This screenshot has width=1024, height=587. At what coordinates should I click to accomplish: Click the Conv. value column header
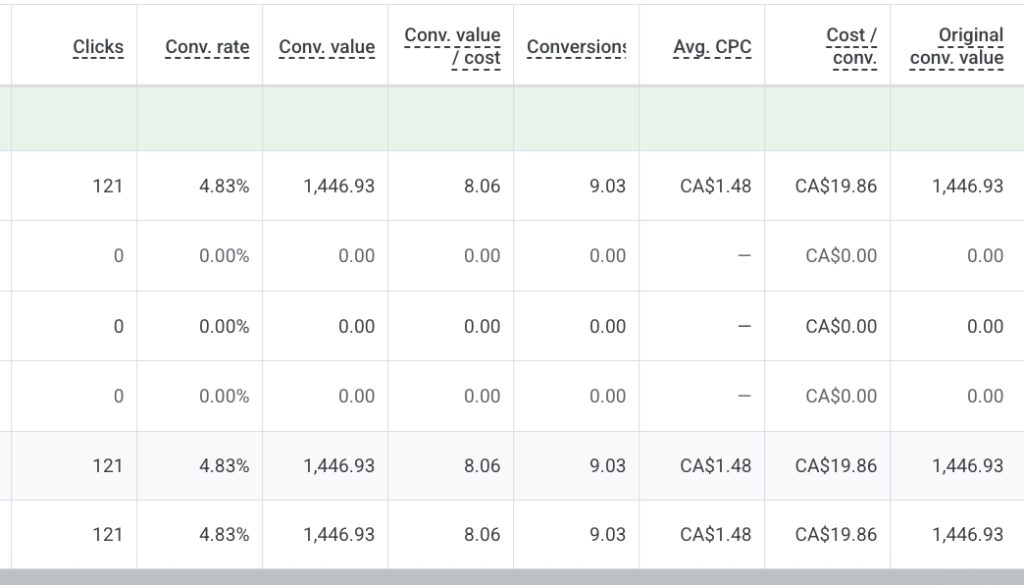(327, 47)
